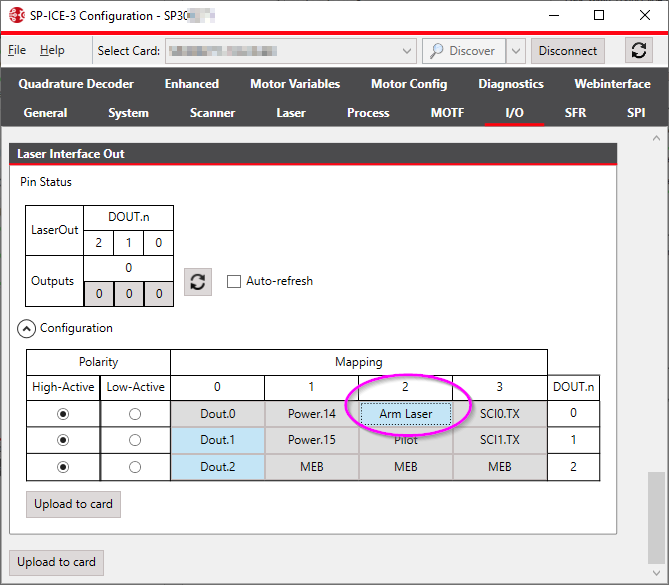The height and width of the screenshot is (585, 669).
Task: Click the Laser Interface Out header
Action: tap(313, 154)
